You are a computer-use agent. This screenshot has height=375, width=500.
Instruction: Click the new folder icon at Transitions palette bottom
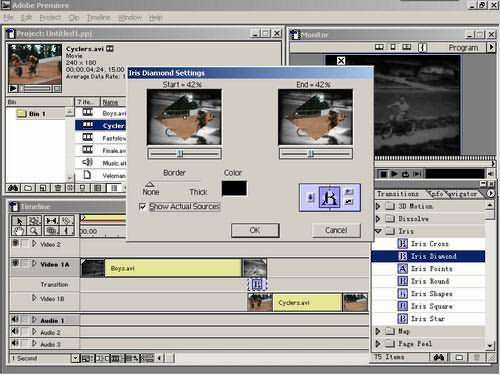click(459, 357)
